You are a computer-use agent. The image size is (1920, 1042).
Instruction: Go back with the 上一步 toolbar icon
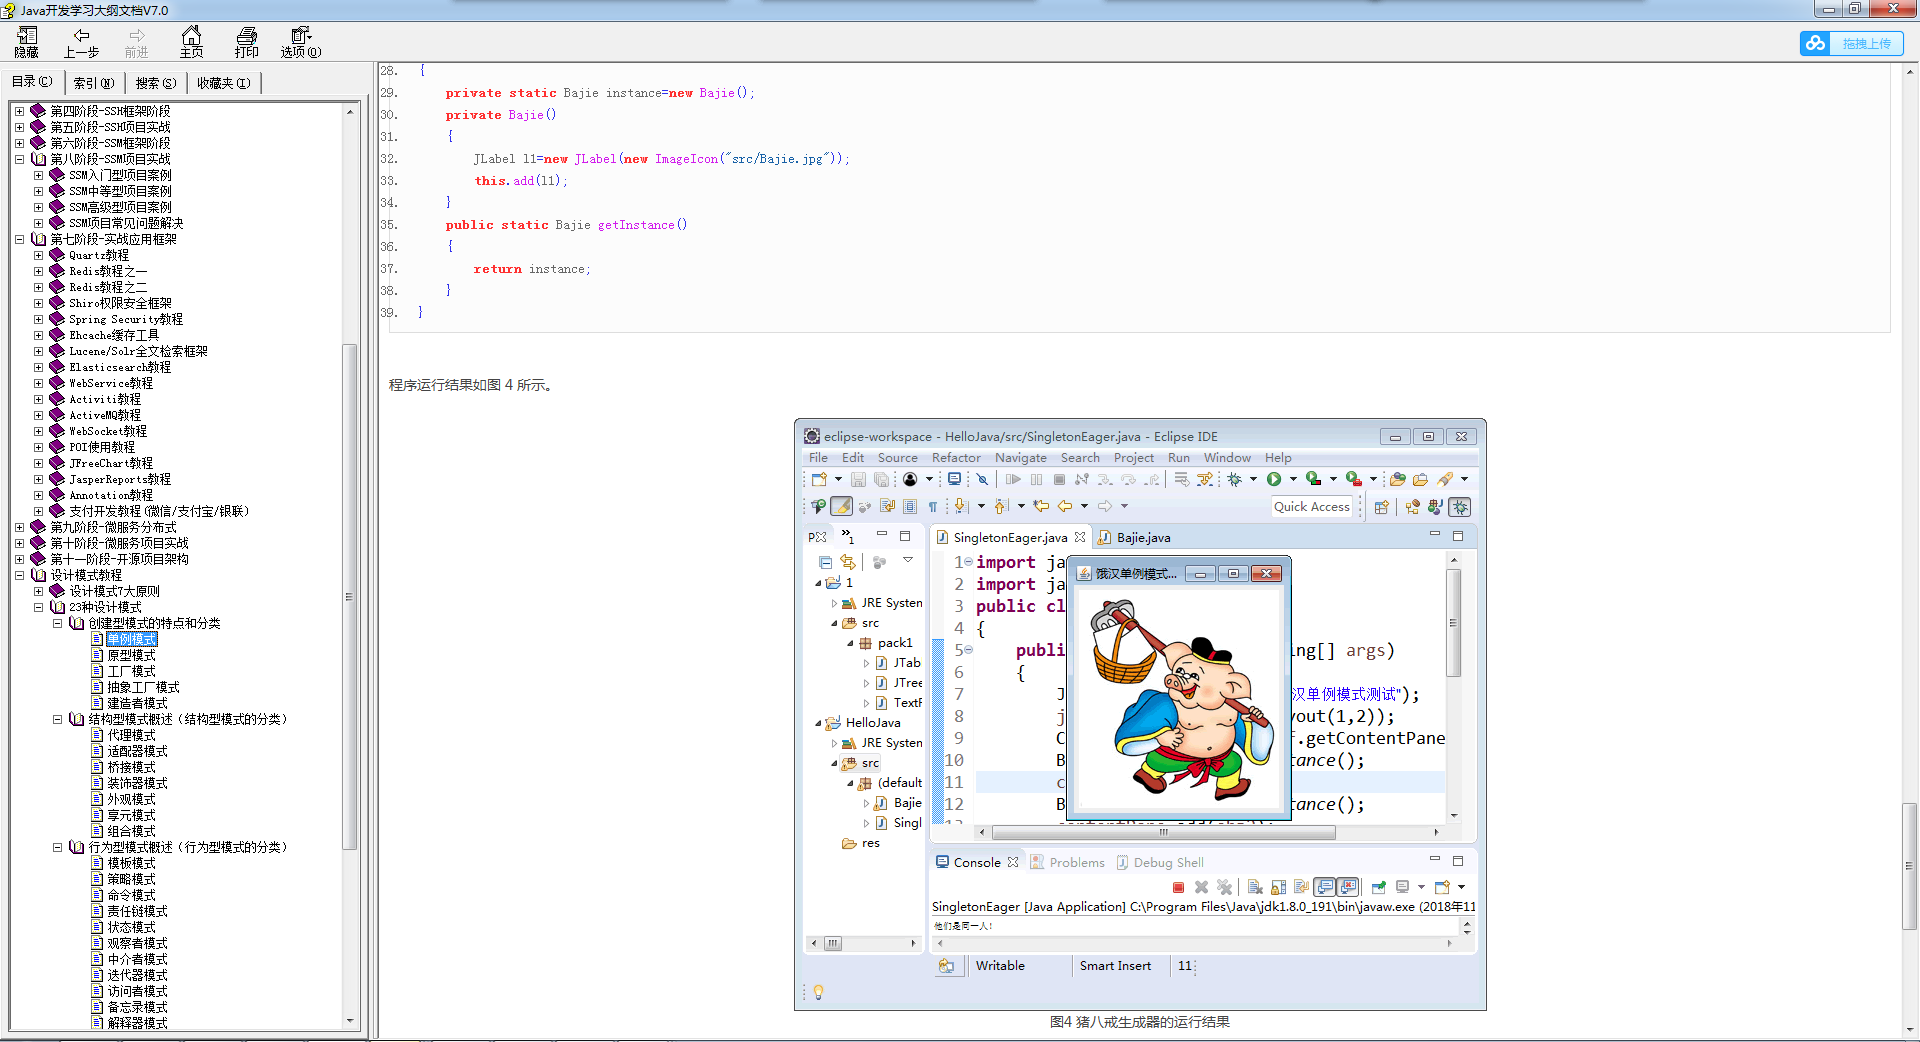(x=82, y=43)
